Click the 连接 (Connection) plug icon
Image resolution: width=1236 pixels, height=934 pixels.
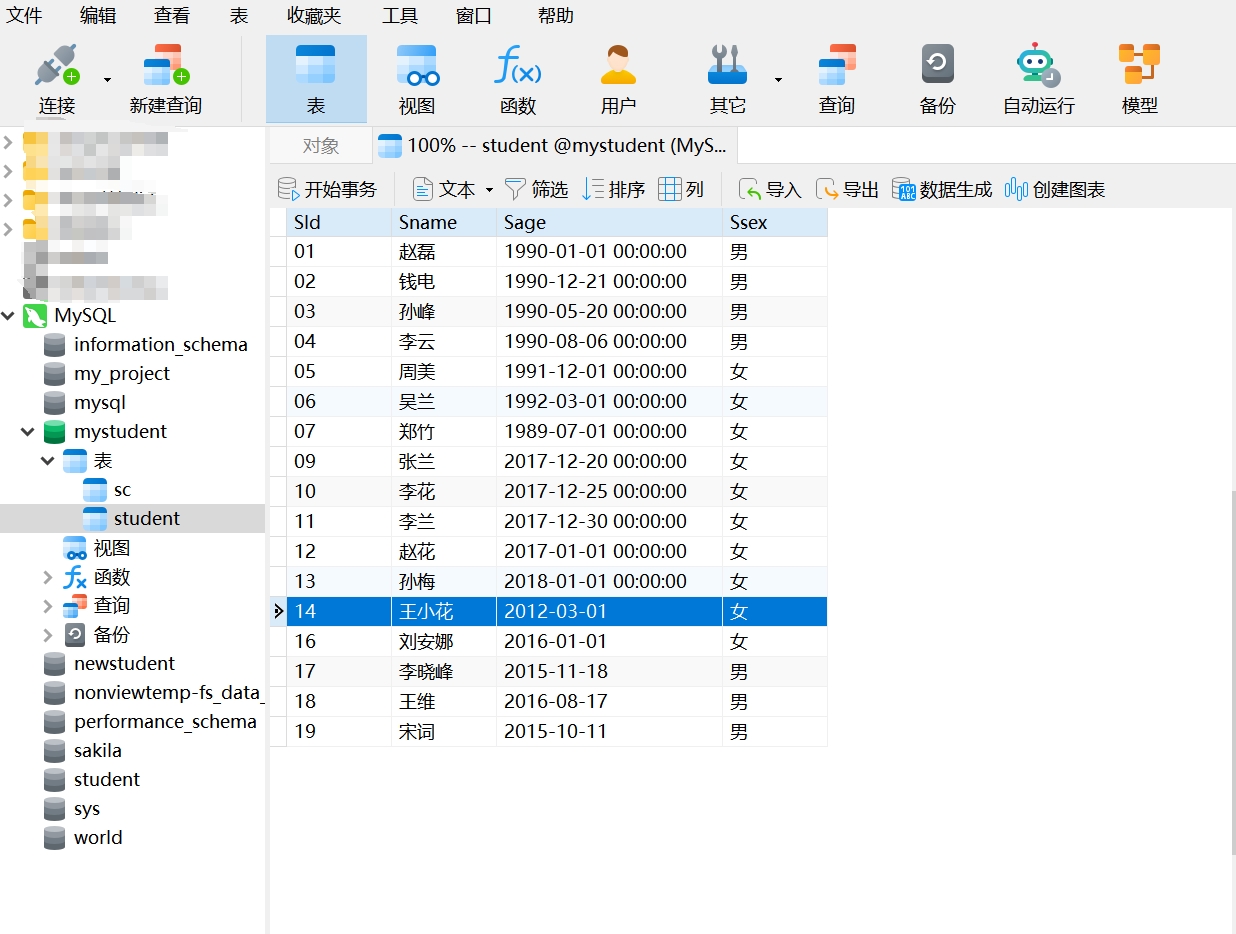(x=57, y=67)
